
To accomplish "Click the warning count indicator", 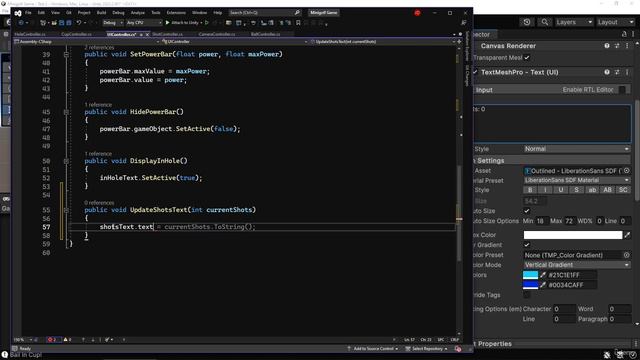I will pos(67,340).
